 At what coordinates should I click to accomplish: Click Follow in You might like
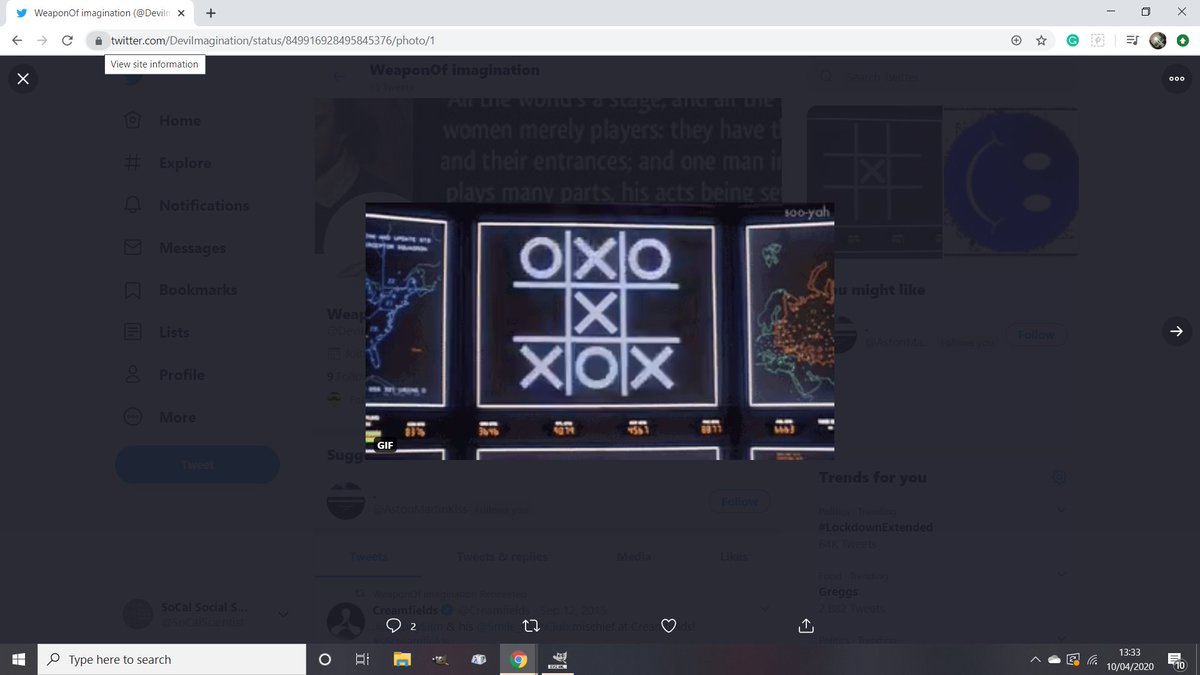tap(1036, 335)
